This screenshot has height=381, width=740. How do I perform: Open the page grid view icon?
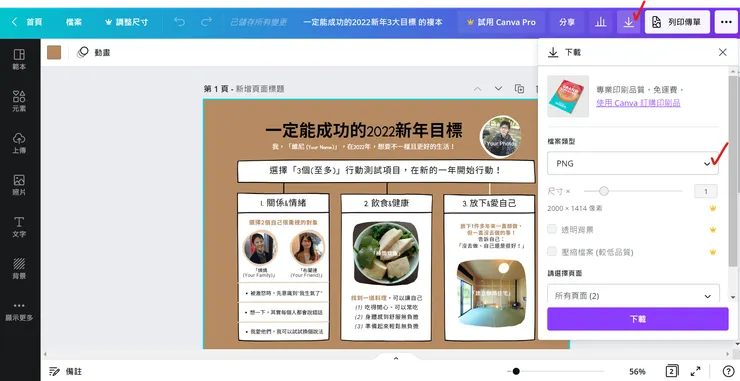tap(672, 371)
